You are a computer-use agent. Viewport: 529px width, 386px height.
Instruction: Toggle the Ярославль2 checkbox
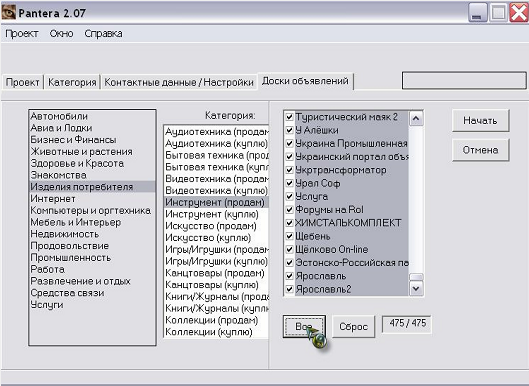[289, 289]
